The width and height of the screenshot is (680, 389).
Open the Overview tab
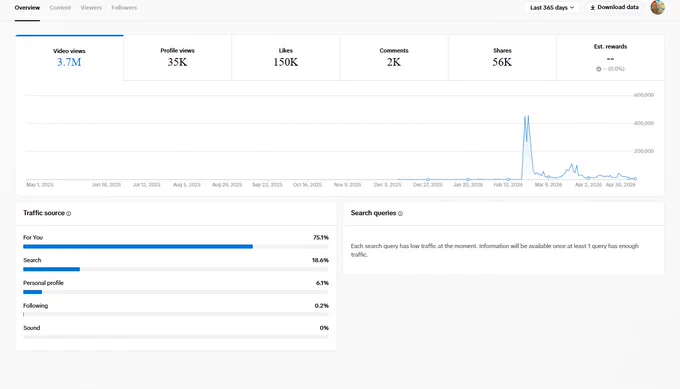pyautogui.click(x=27, y=8)
